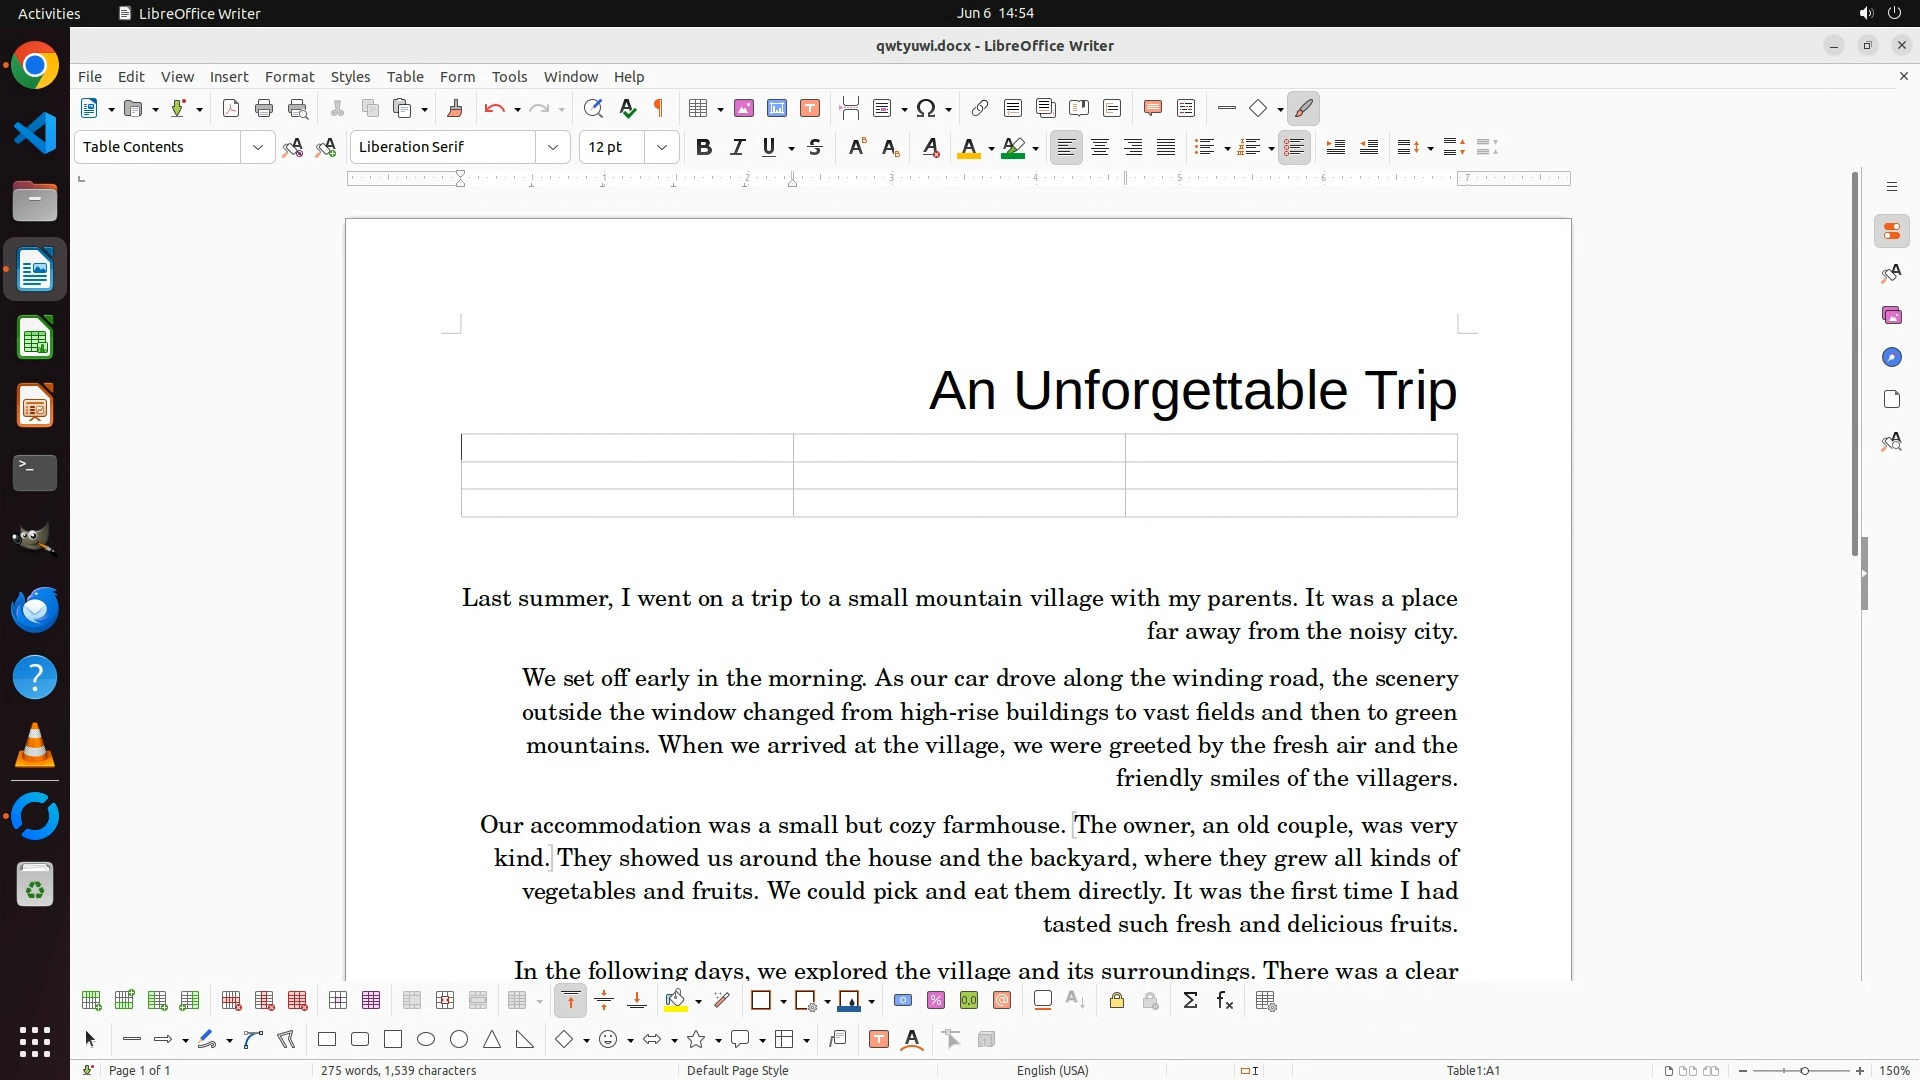The image size is (1920, 1080).
Task: Click English (USA) language in status bar
Action: 1052,1070
